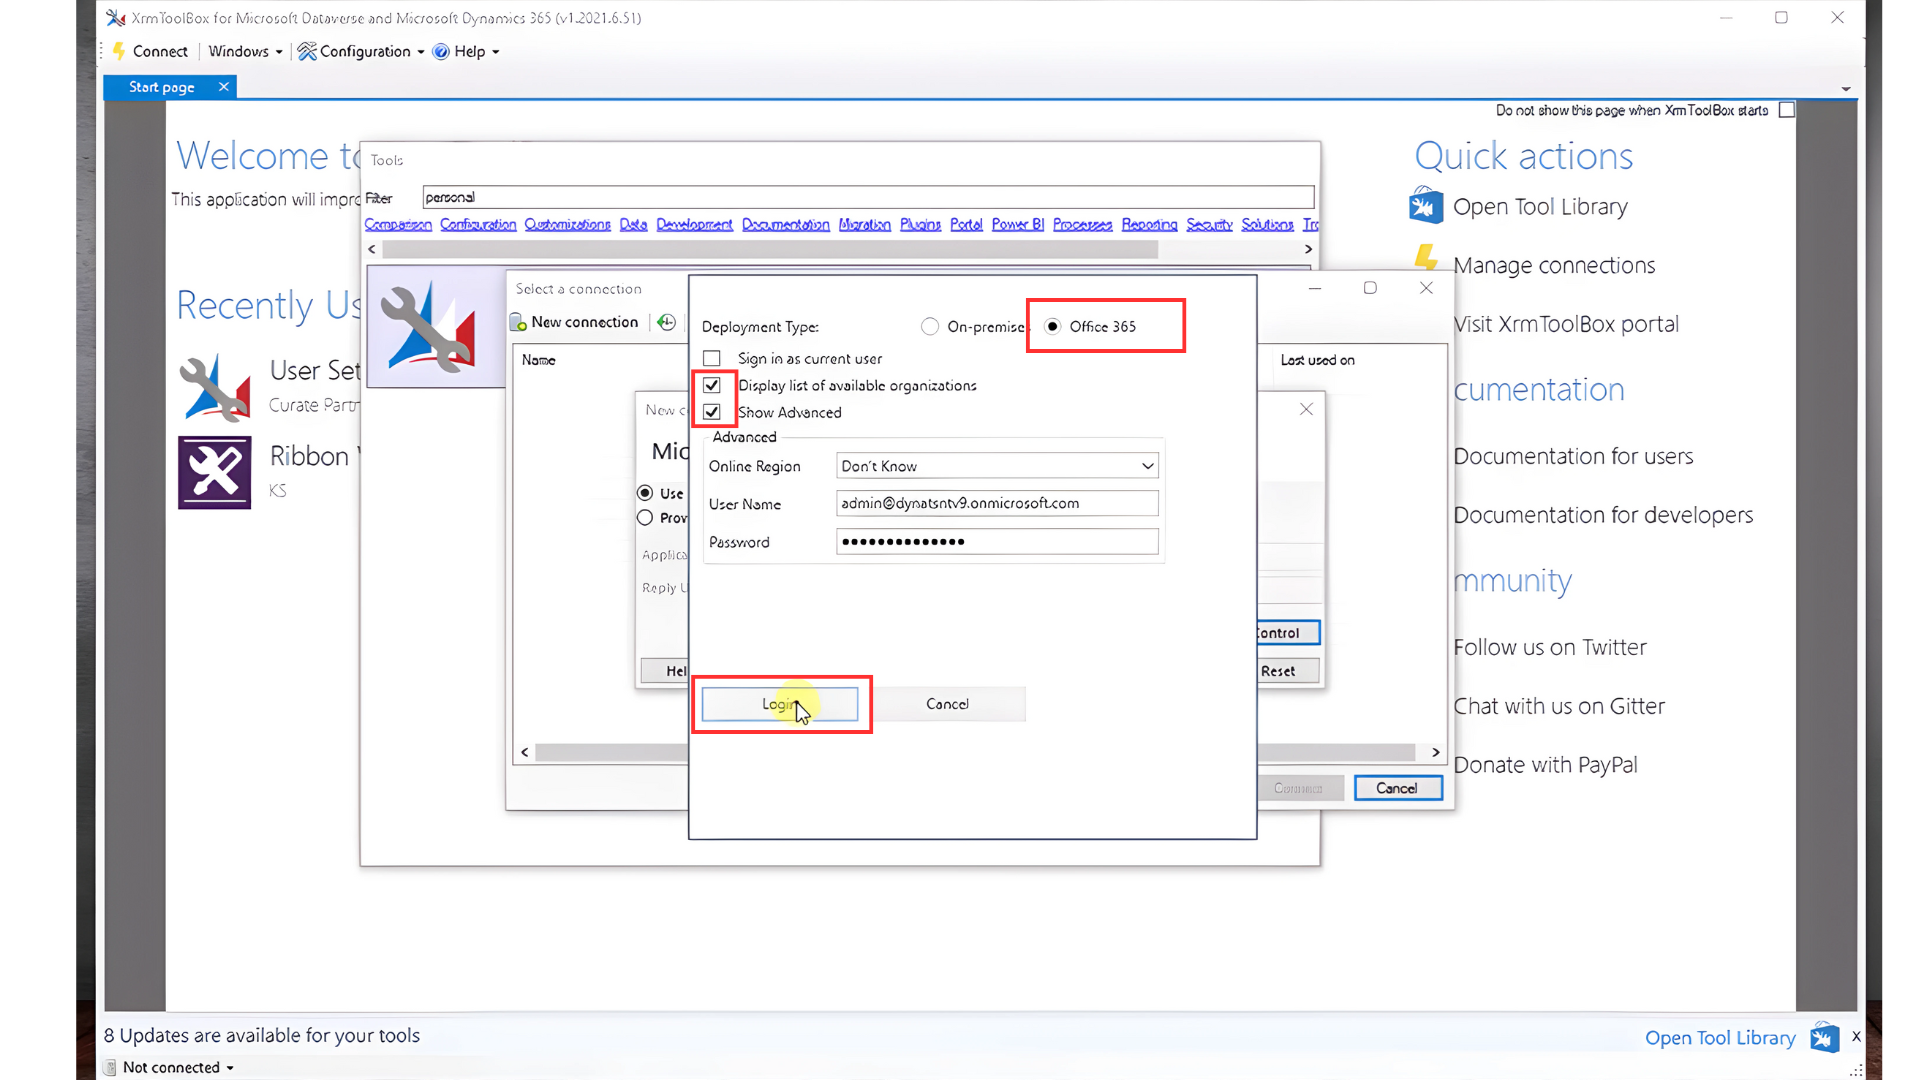1920x1080 pixels.
Task: Select the Office 365 deployment type
Action: click(x=1052, y=327)
